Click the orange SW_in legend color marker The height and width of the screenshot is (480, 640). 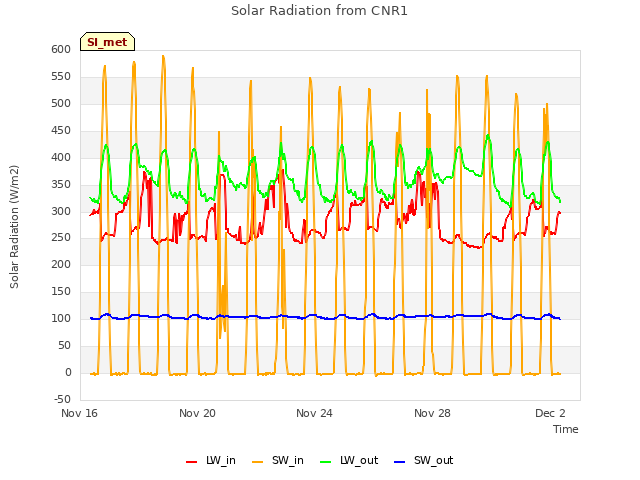258,462
